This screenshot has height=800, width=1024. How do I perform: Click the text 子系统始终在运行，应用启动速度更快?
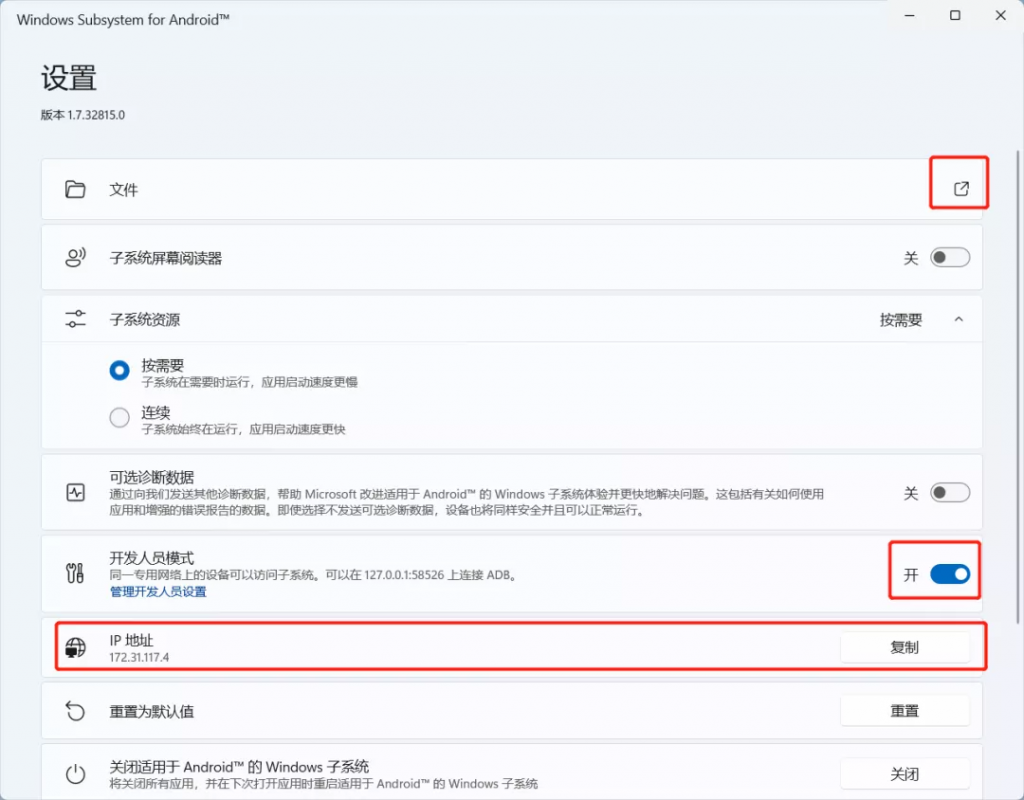click(x=244, y=430)
